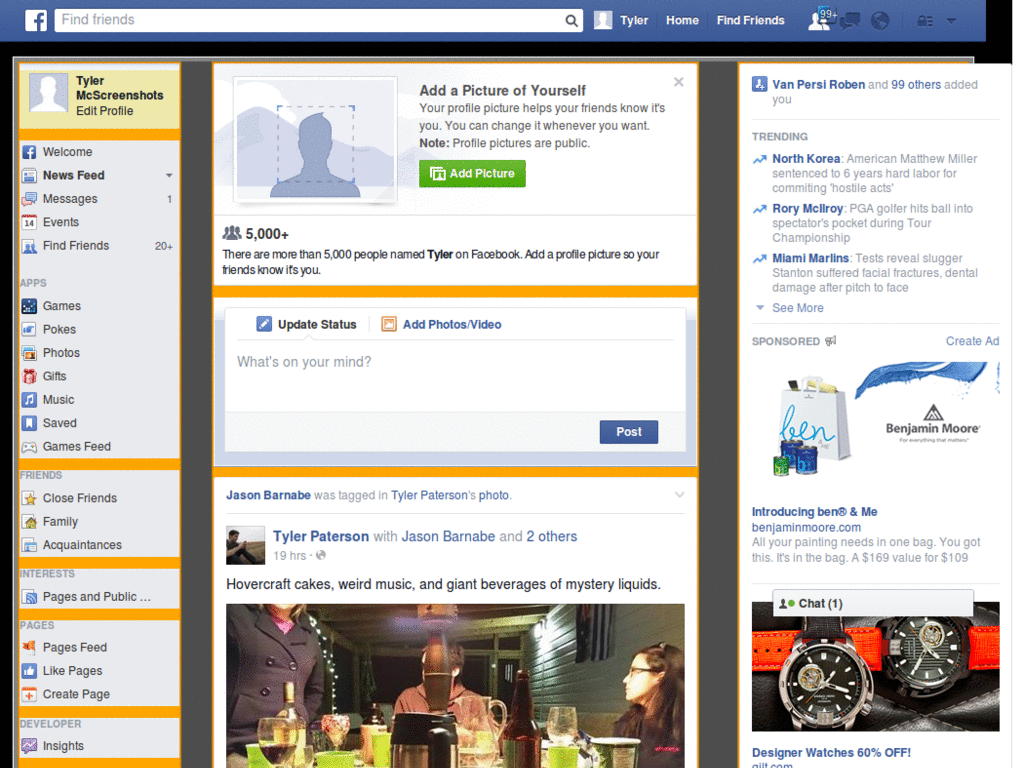Click the News Feed sidebar icon
This screenshot has height=768, width=1024.
click(x=29, y=176)
